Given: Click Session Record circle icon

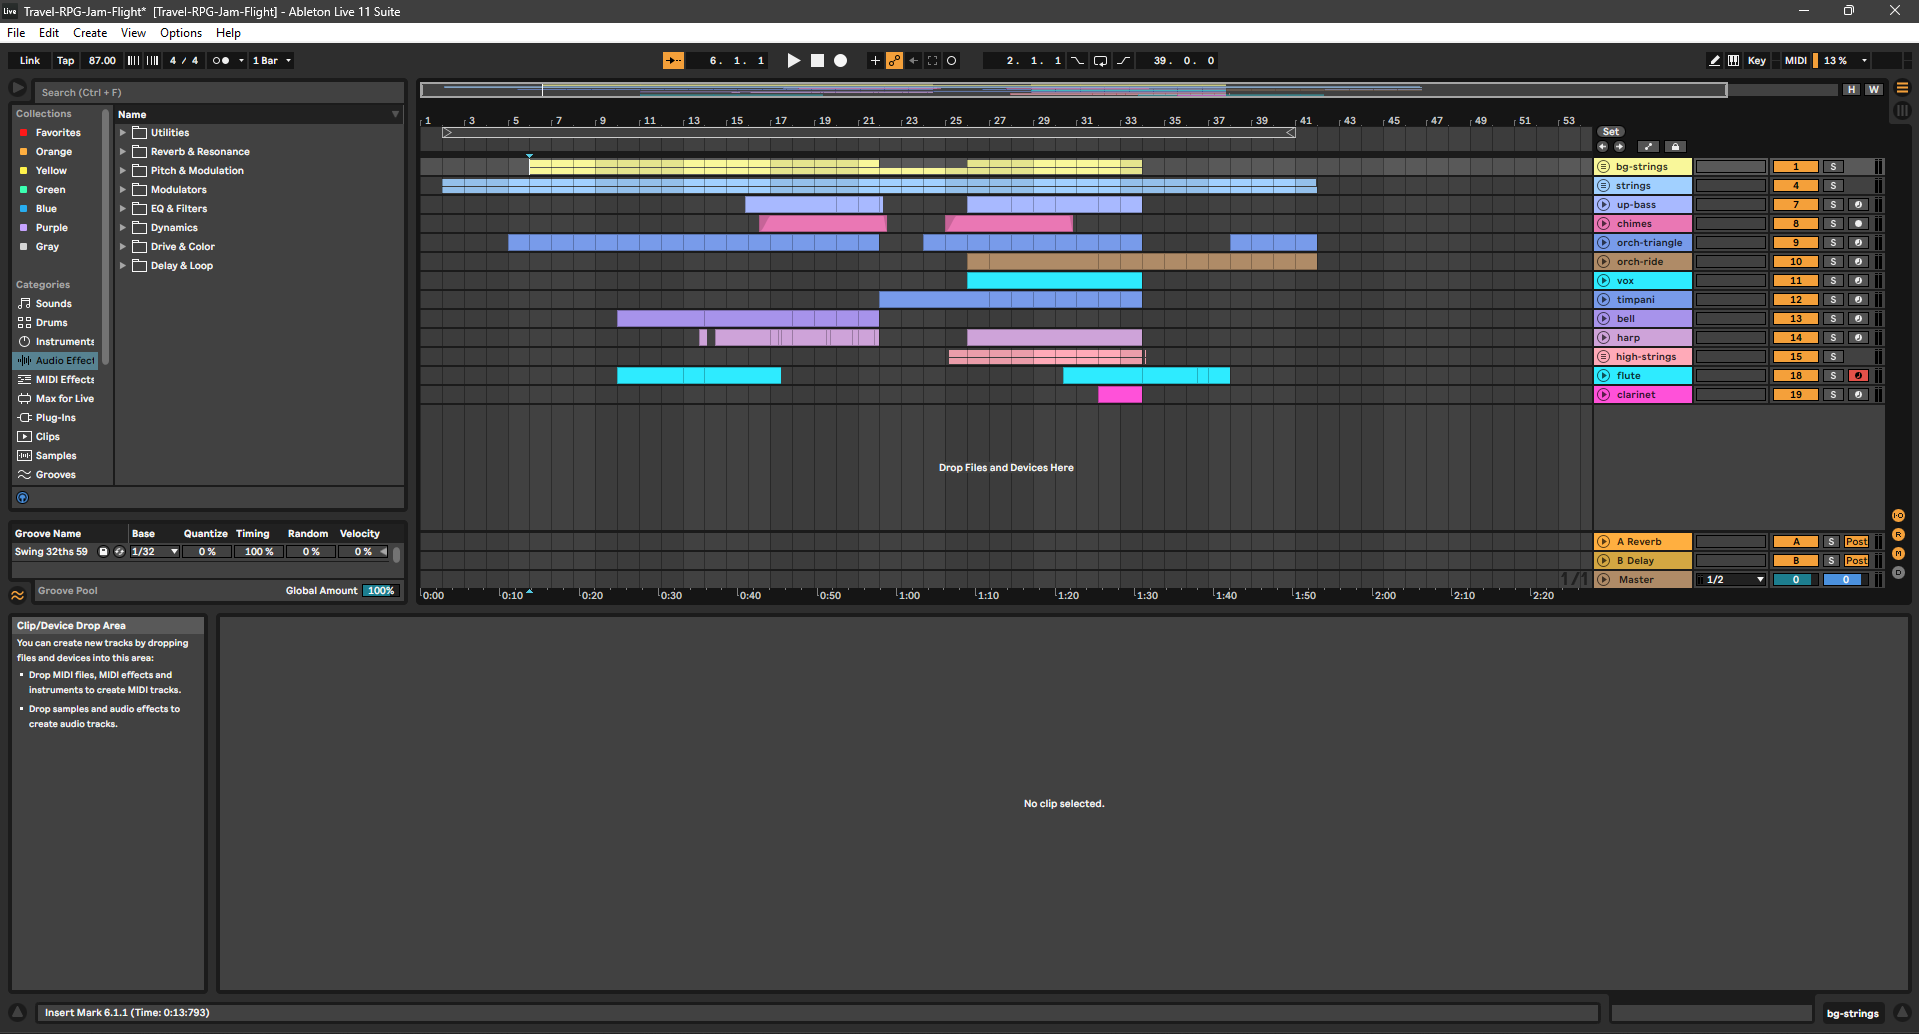Looking at the screenshot, I should click(x=952, y=61).
